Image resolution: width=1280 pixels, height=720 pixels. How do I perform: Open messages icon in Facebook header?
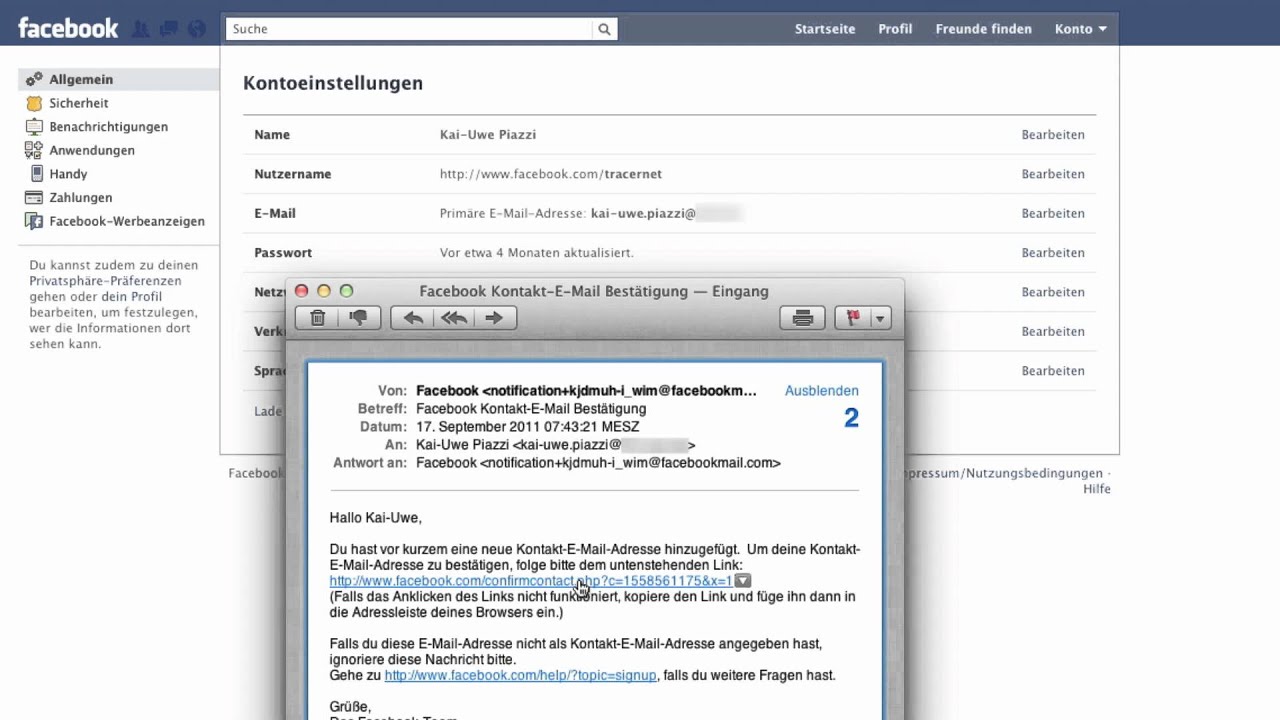(169, 29)
